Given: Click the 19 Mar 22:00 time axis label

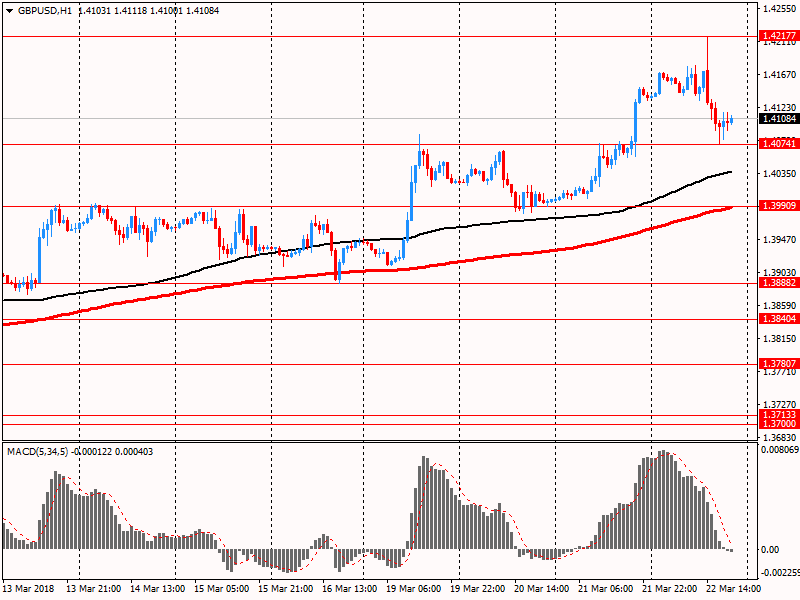Looking at the screenshot, I should (x=478, y=589).
